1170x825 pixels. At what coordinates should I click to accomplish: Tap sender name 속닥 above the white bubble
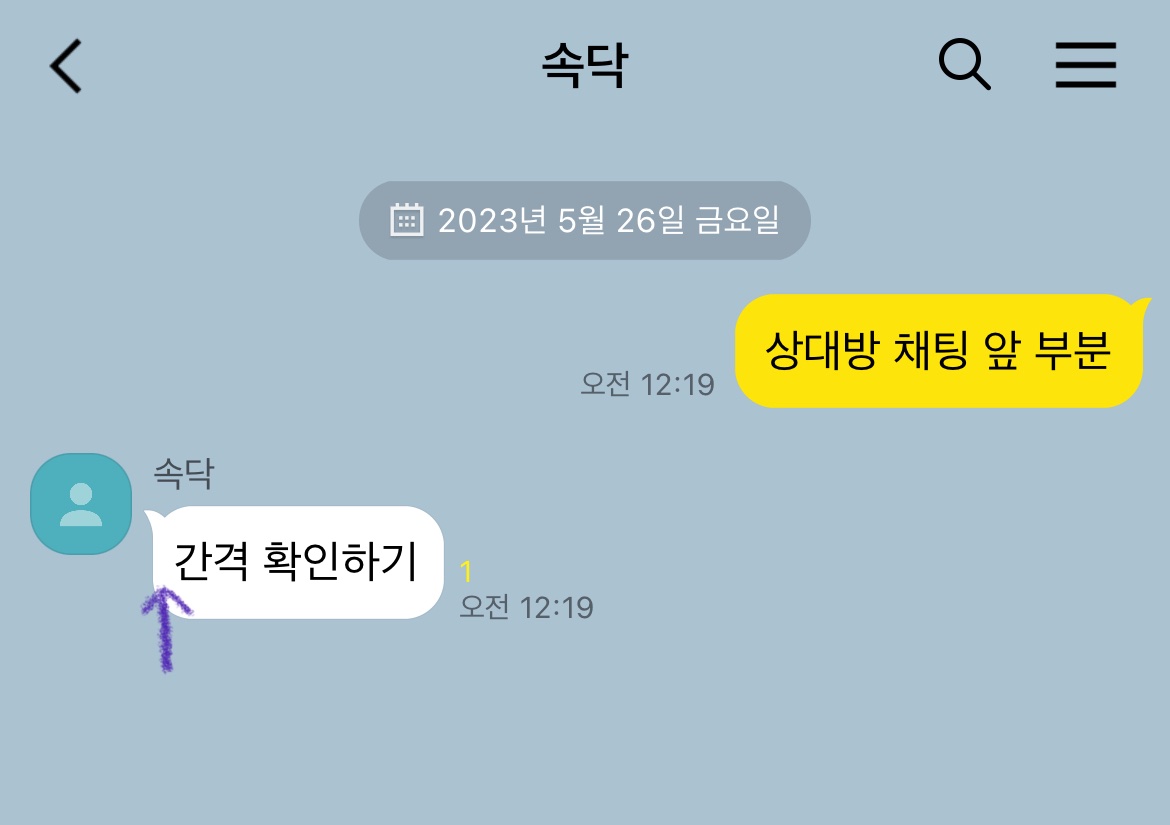(x=184, y=474)
